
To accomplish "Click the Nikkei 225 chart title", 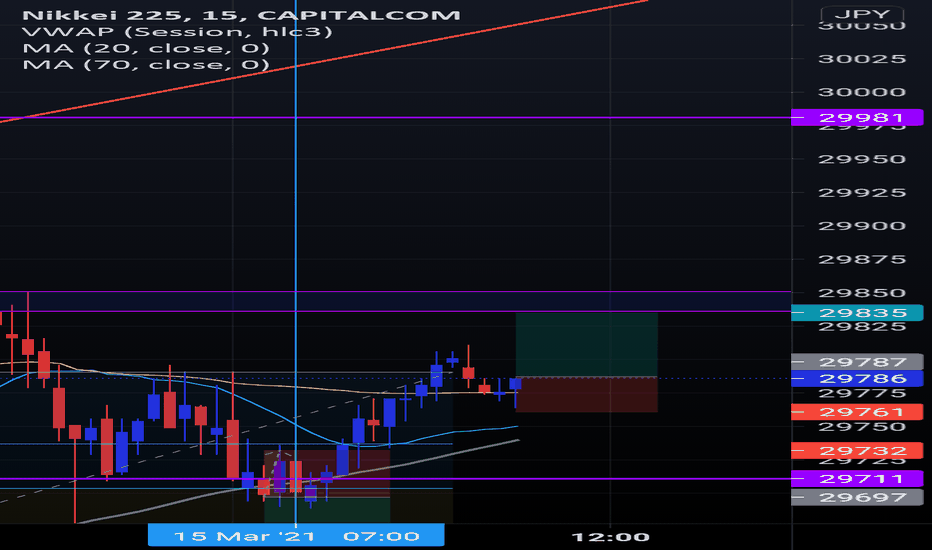I will [x=241, y=15].
